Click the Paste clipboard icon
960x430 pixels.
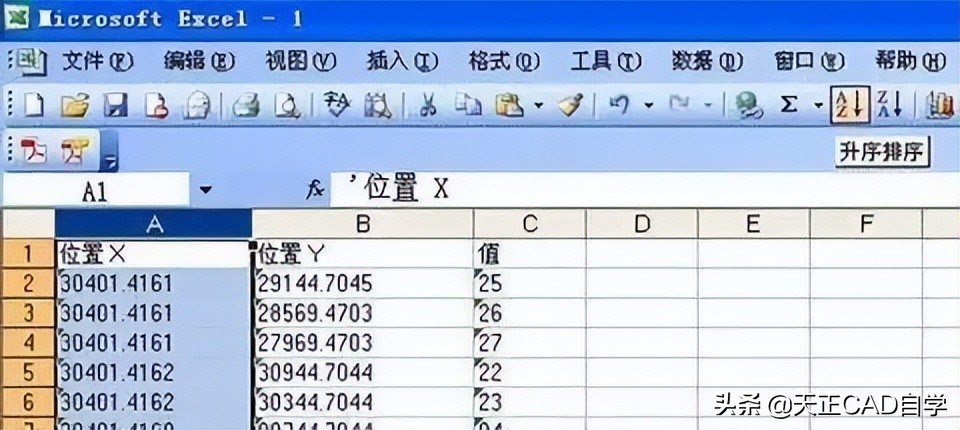[509, 107]
